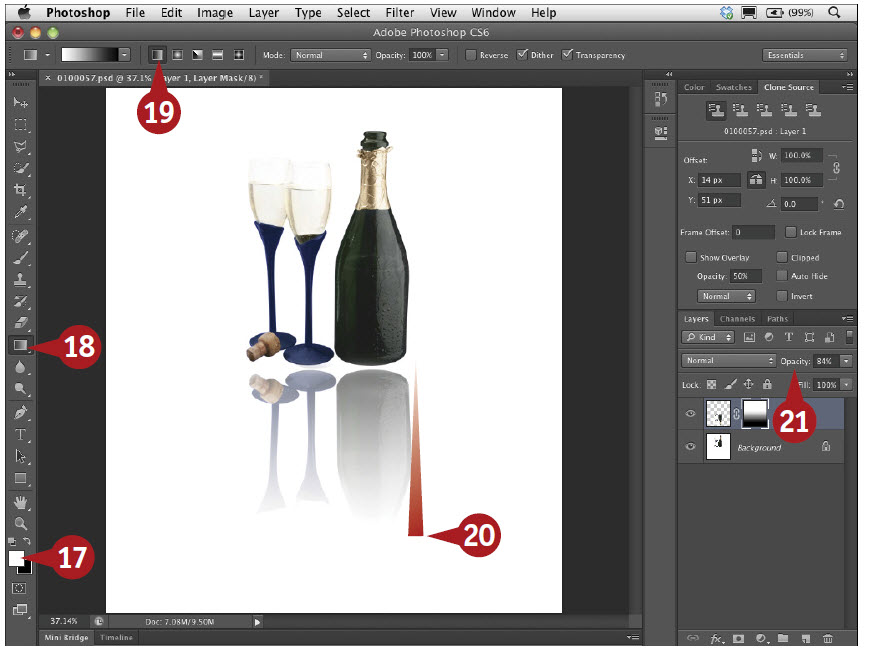Open the layer Kind filter dropdown

(708, 337)
